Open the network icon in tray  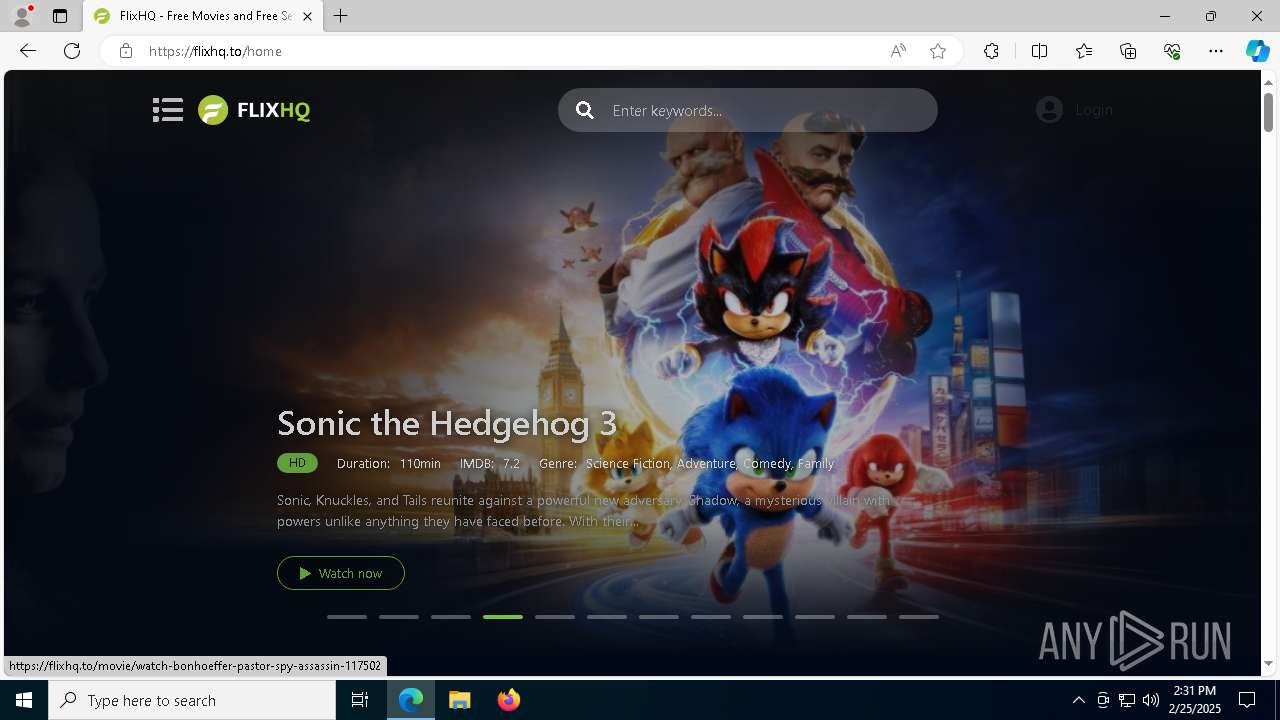1127,700
